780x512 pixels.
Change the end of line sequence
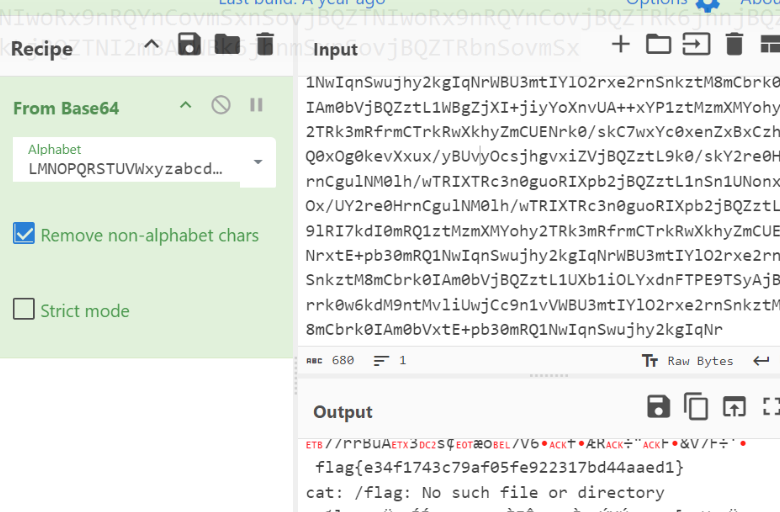(x=761, y=361)
